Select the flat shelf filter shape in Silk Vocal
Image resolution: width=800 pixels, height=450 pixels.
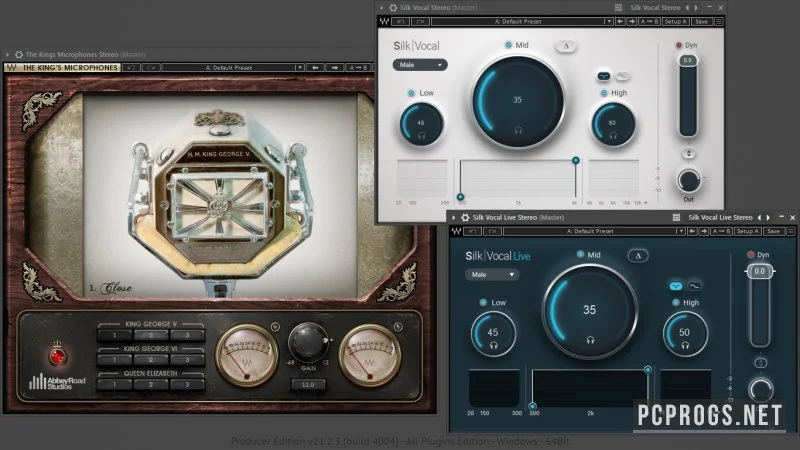pos(604,77)
